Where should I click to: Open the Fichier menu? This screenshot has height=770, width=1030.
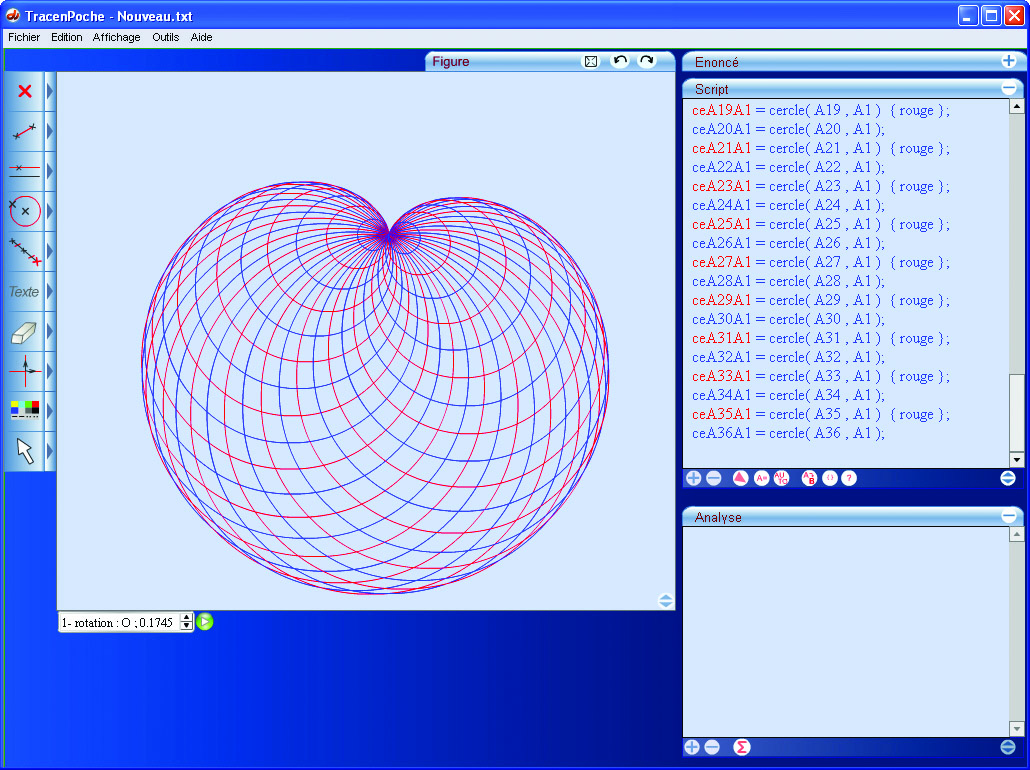[x=24, y=37]
